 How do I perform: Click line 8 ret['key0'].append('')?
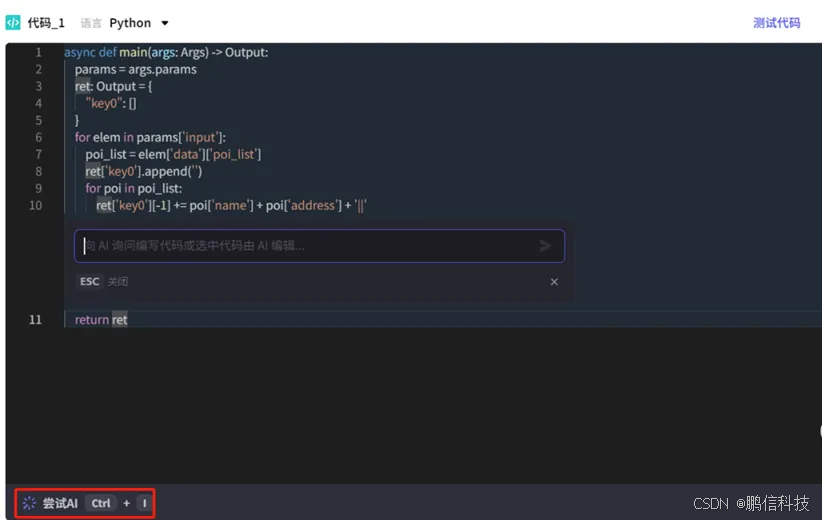coord(144,171)
